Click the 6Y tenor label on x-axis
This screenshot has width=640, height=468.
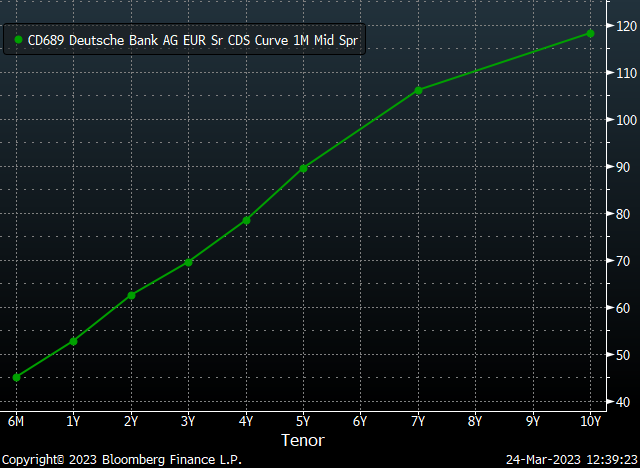[x=360, y=421]
